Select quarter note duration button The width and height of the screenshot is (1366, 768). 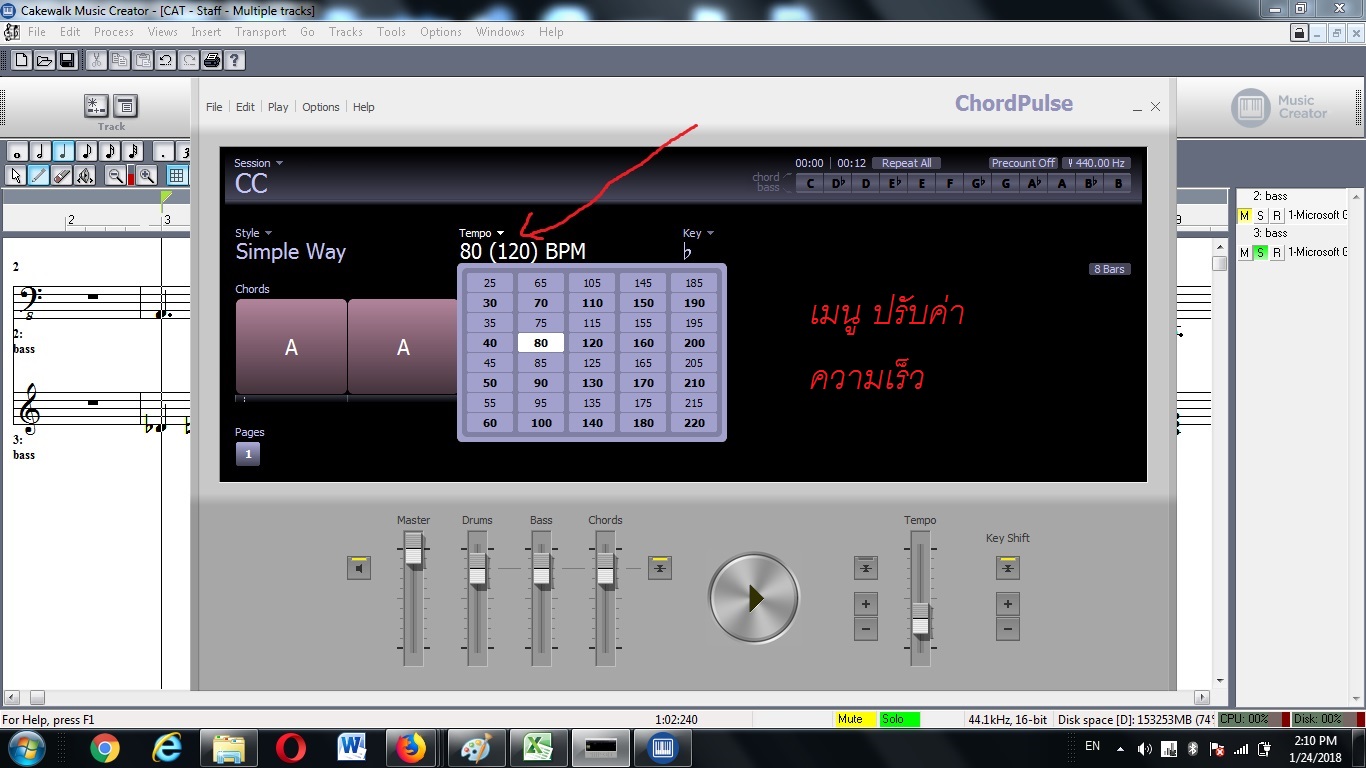click(x=63, y=152)
